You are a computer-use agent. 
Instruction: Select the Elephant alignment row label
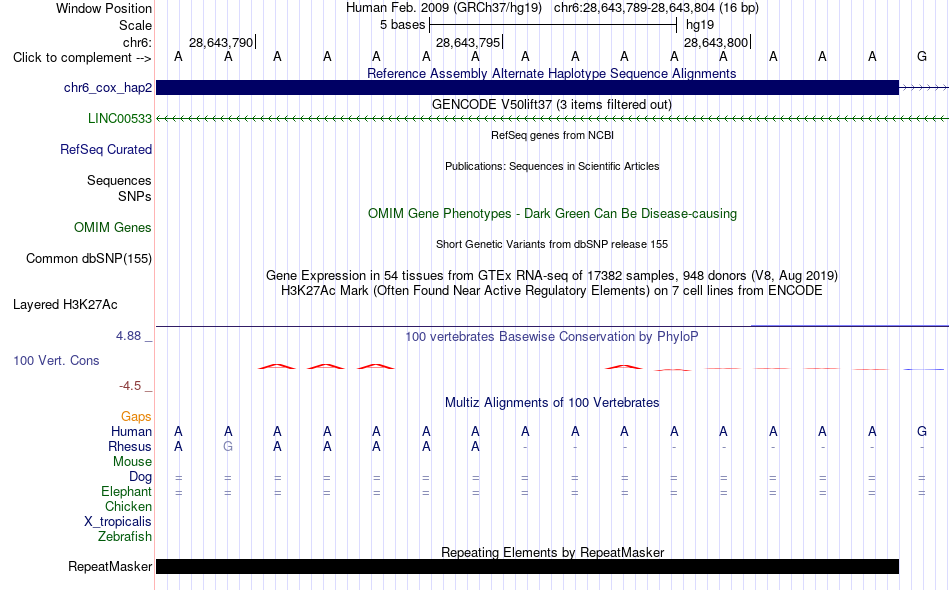pyautogui.click(x=126, y=491)
